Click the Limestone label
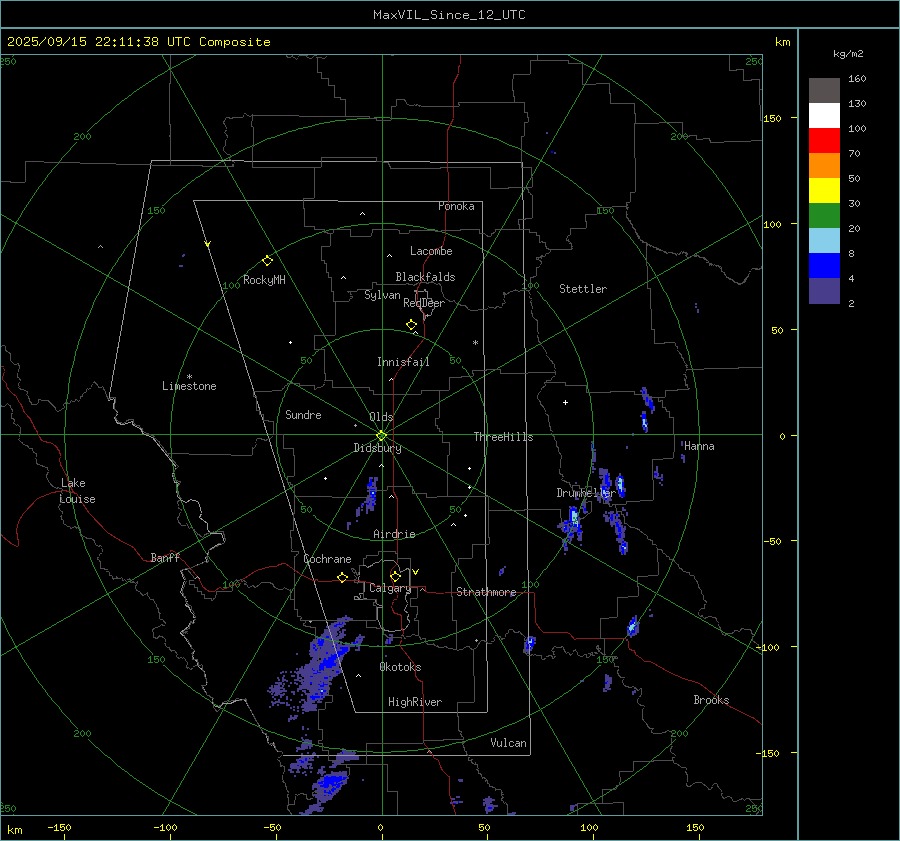This screenshot has width=900, height=841. click(189, 386)
